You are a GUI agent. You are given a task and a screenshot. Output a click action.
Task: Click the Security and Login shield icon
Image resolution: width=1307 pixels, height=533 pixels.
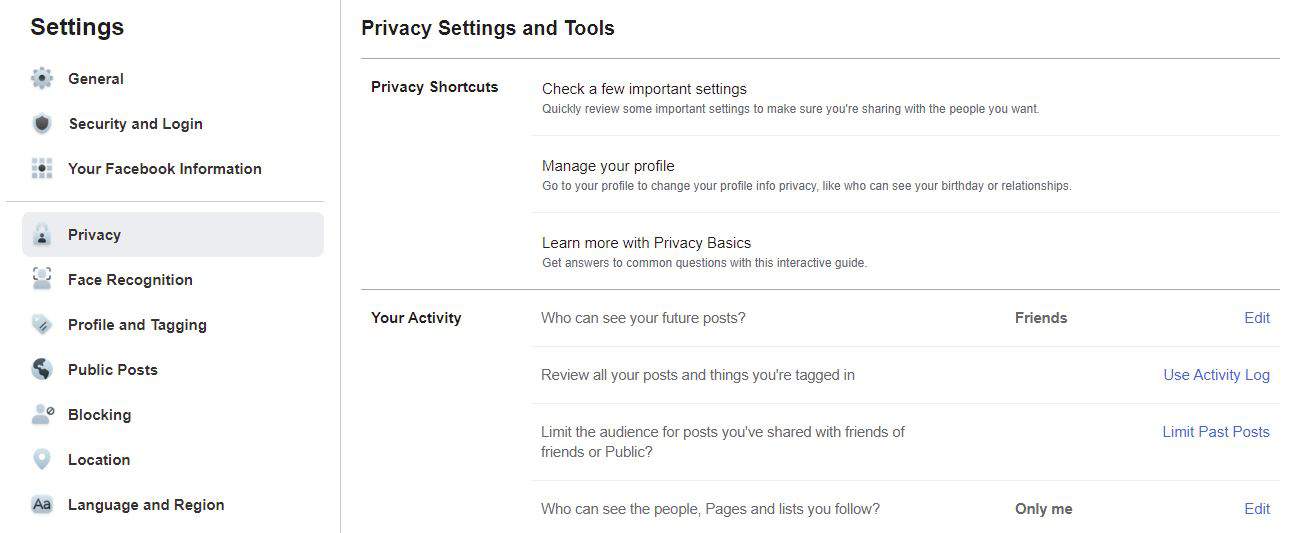(x=42, y=124)
